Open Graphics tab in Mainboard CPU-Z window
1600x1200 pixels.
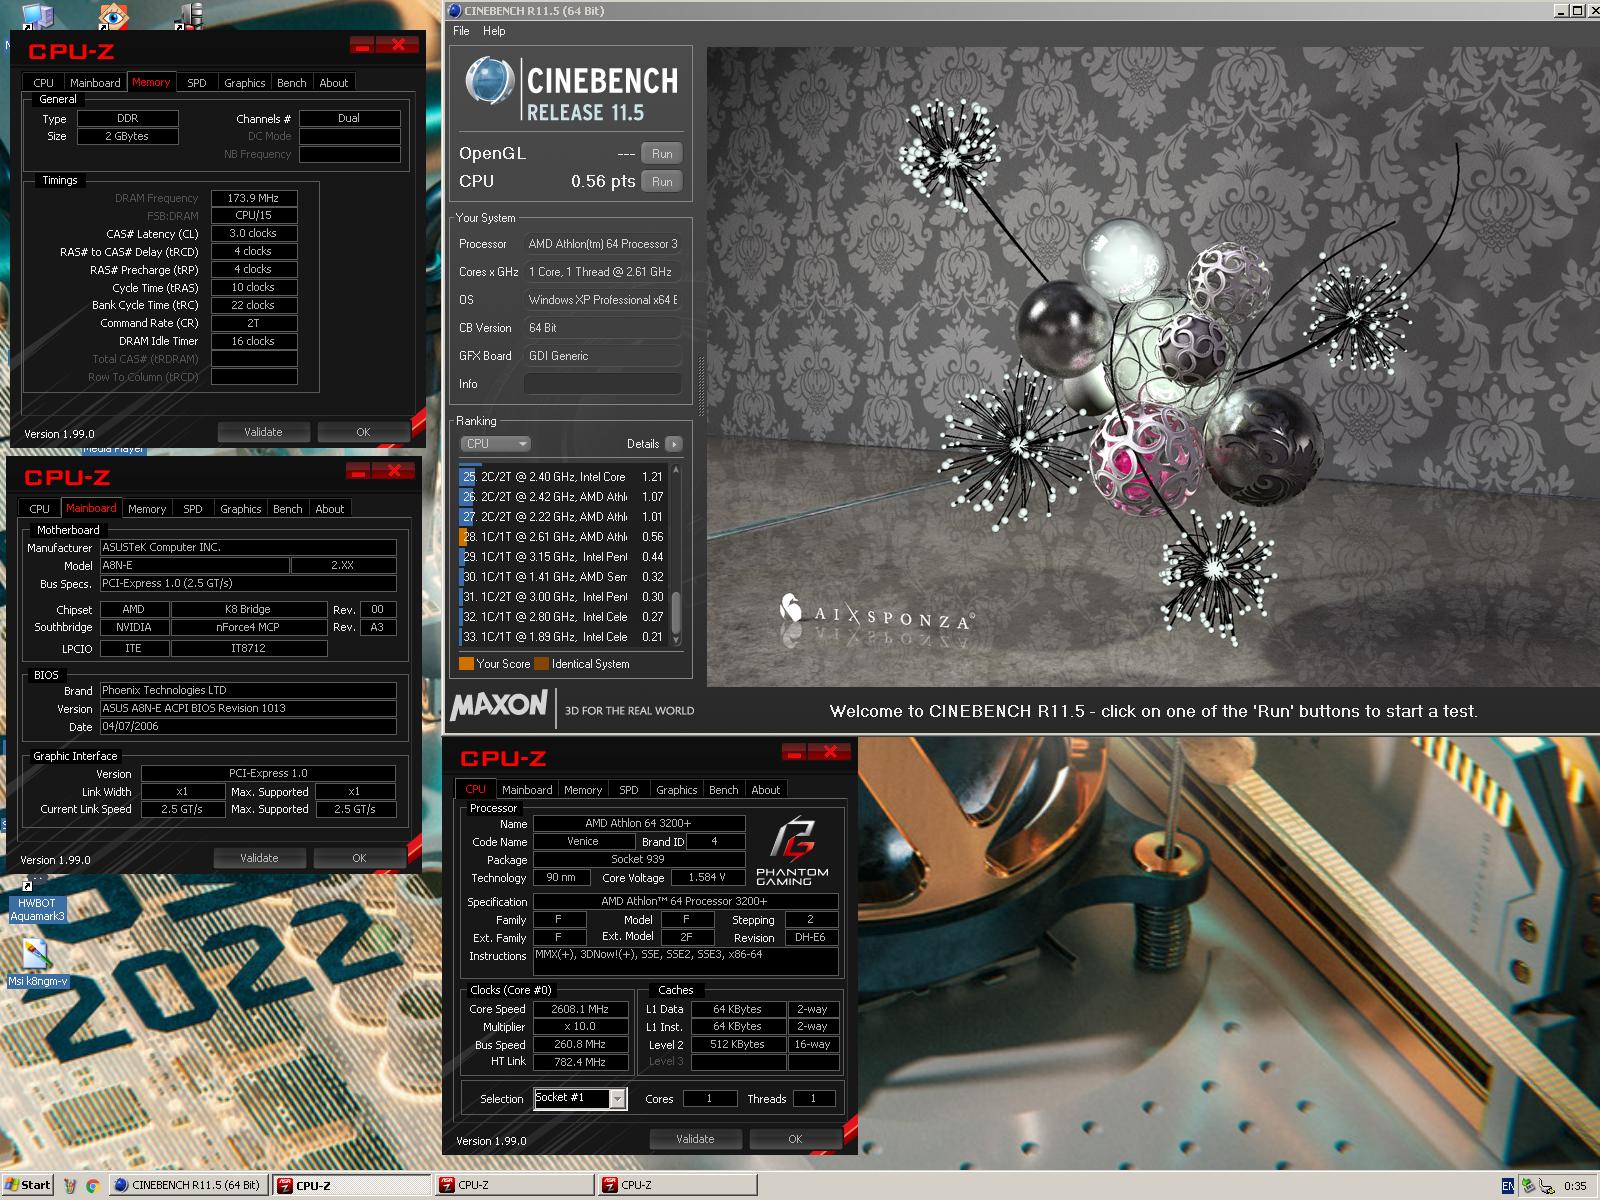pos(241,509)
